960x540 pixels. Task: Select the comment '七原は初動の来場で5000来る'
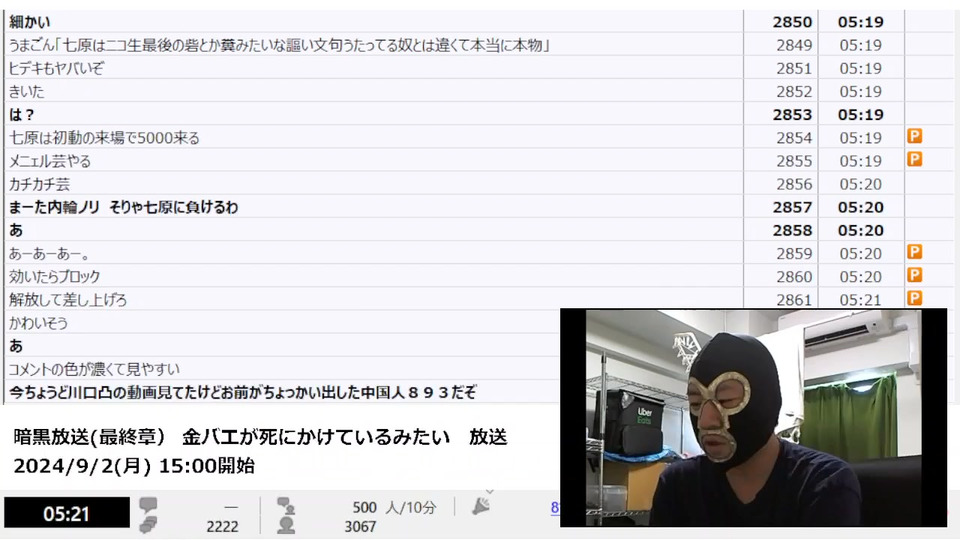[x=104, y=138]
